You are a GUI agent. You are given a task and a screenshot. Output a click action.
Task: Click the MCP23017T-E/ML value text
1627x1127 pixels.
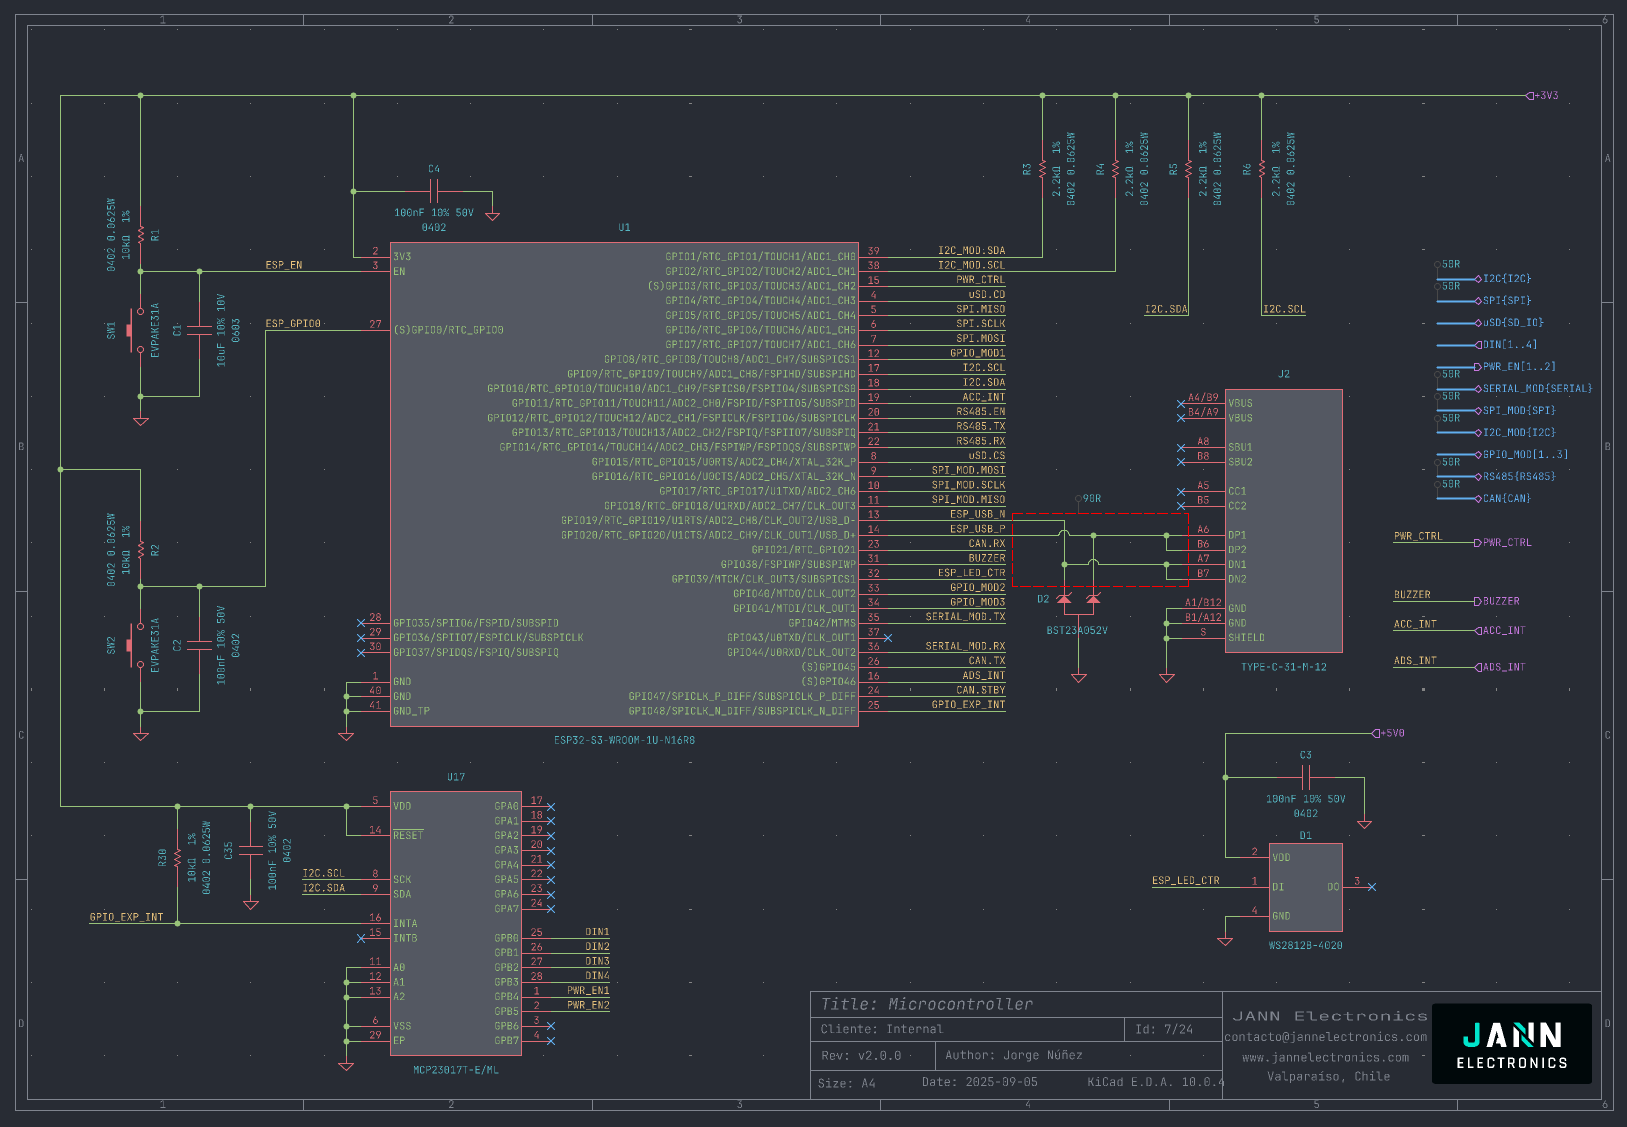[456, 1070]
